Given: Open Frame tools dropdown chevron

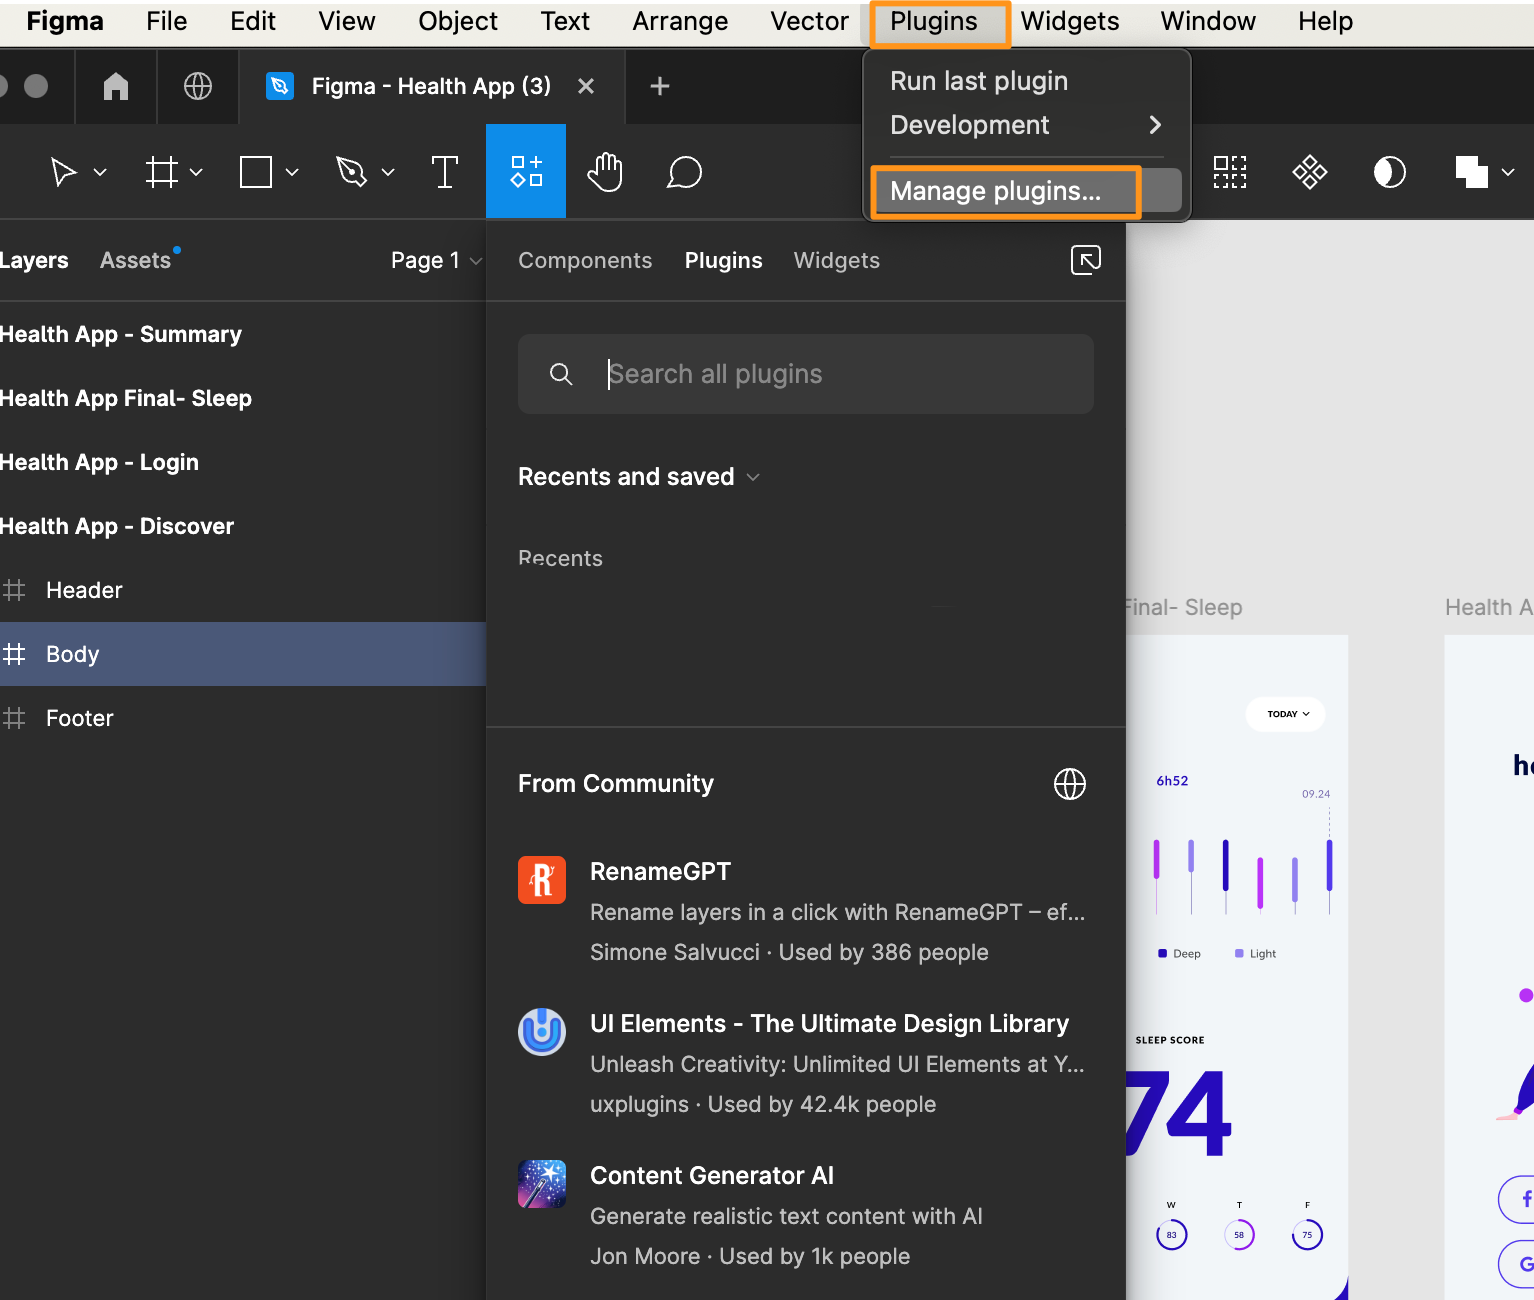Looking at the screenshot, I should pyautogui.click(x=196, y=172).
